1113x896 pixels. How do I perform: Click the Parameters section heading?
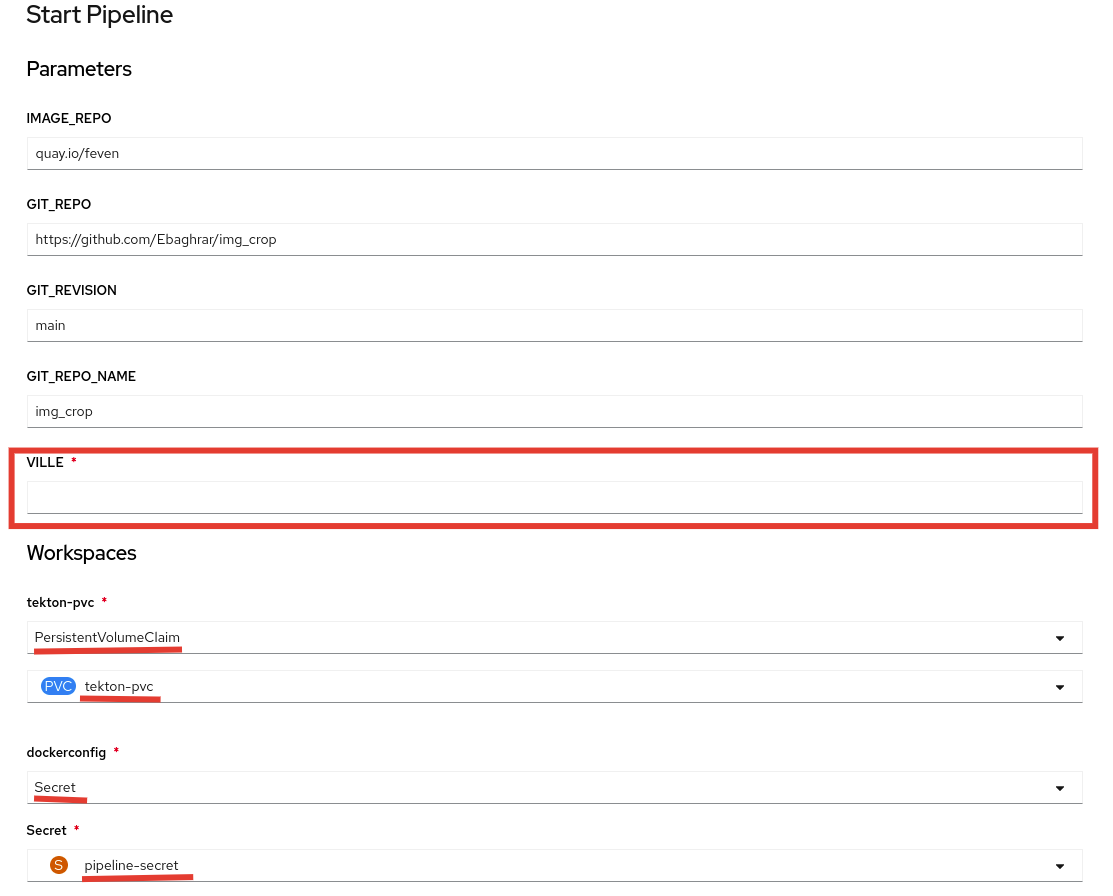point(79,69)
